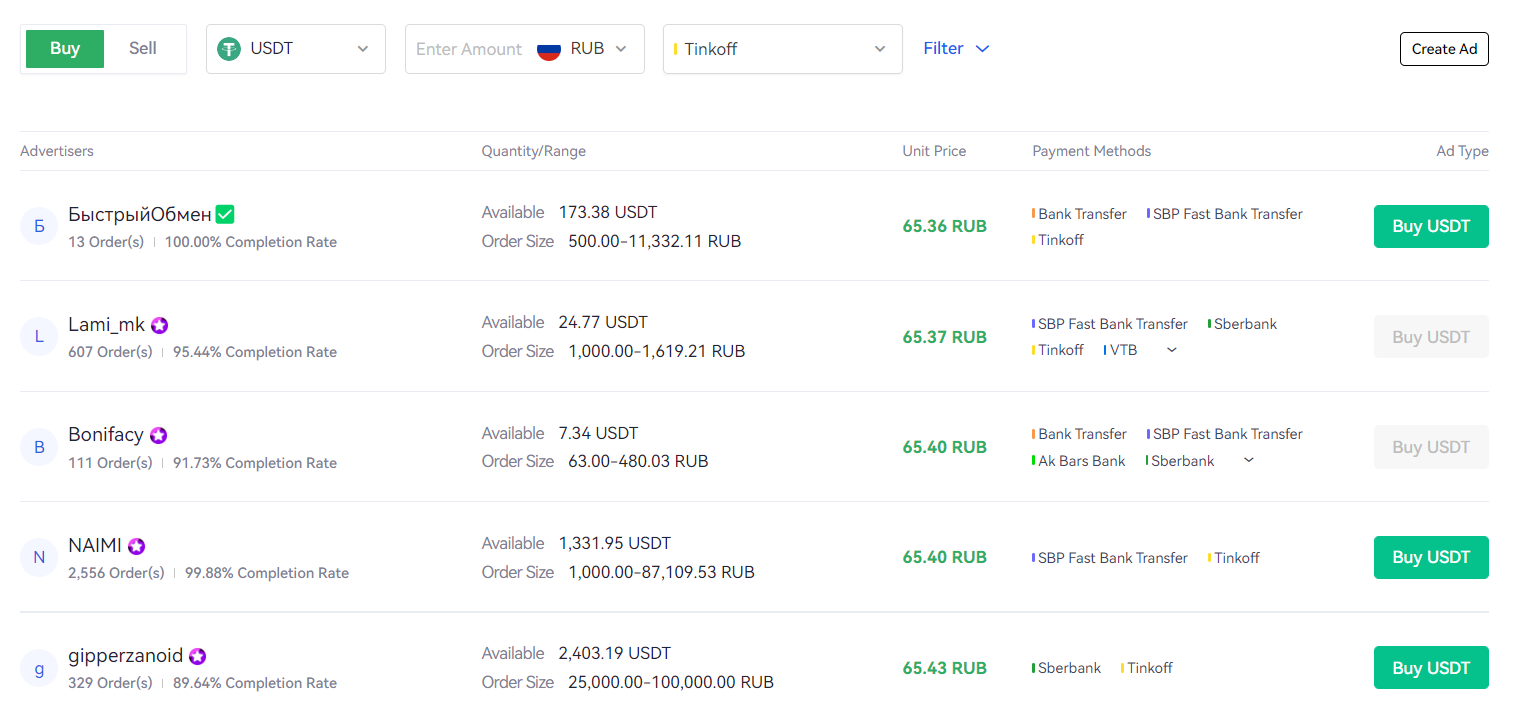Image resolution: width=1525 pixels, height=704 pixels.
Task: Open the Tinkoff payment method dropdown
Action: point(782,49)
